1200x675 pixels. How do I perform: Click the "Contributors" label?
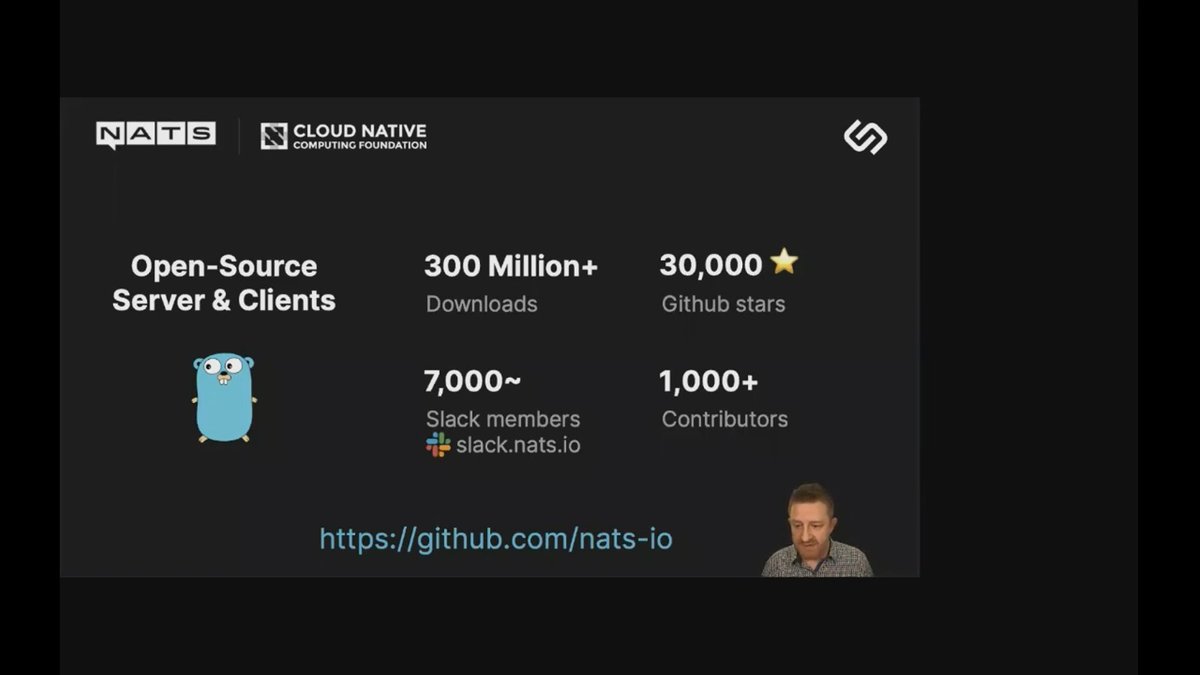(x=725, y=419)
